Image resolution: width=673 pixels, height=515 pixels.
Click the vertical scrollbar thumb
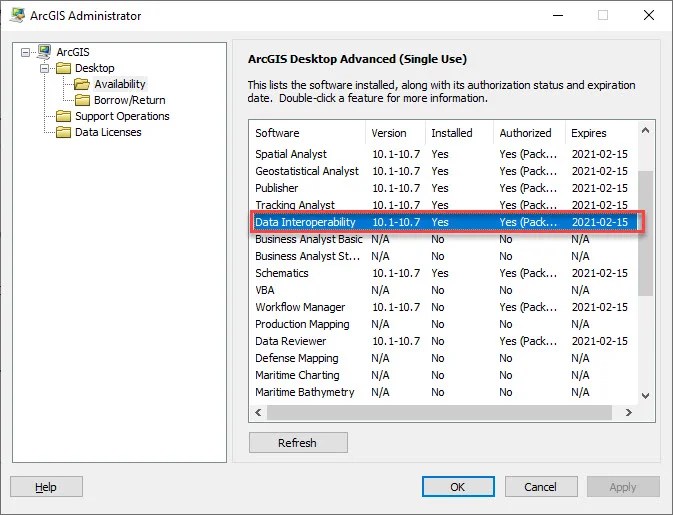[645, 233]
